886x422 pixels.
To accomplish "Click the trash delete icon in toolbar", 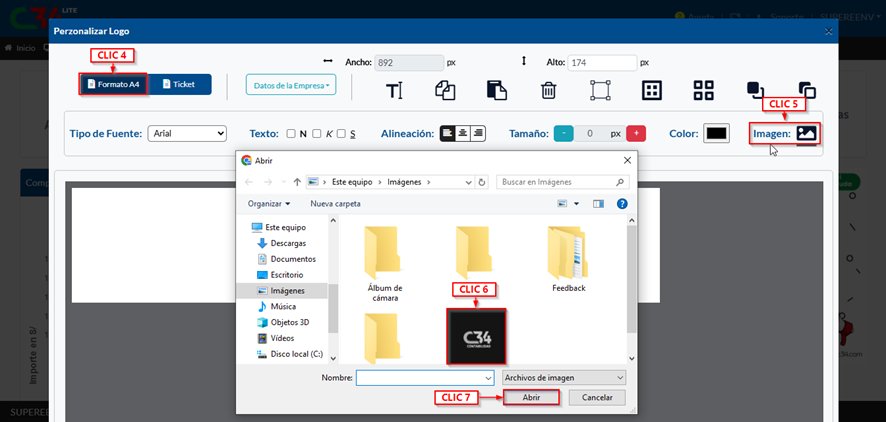I will 548,91.
